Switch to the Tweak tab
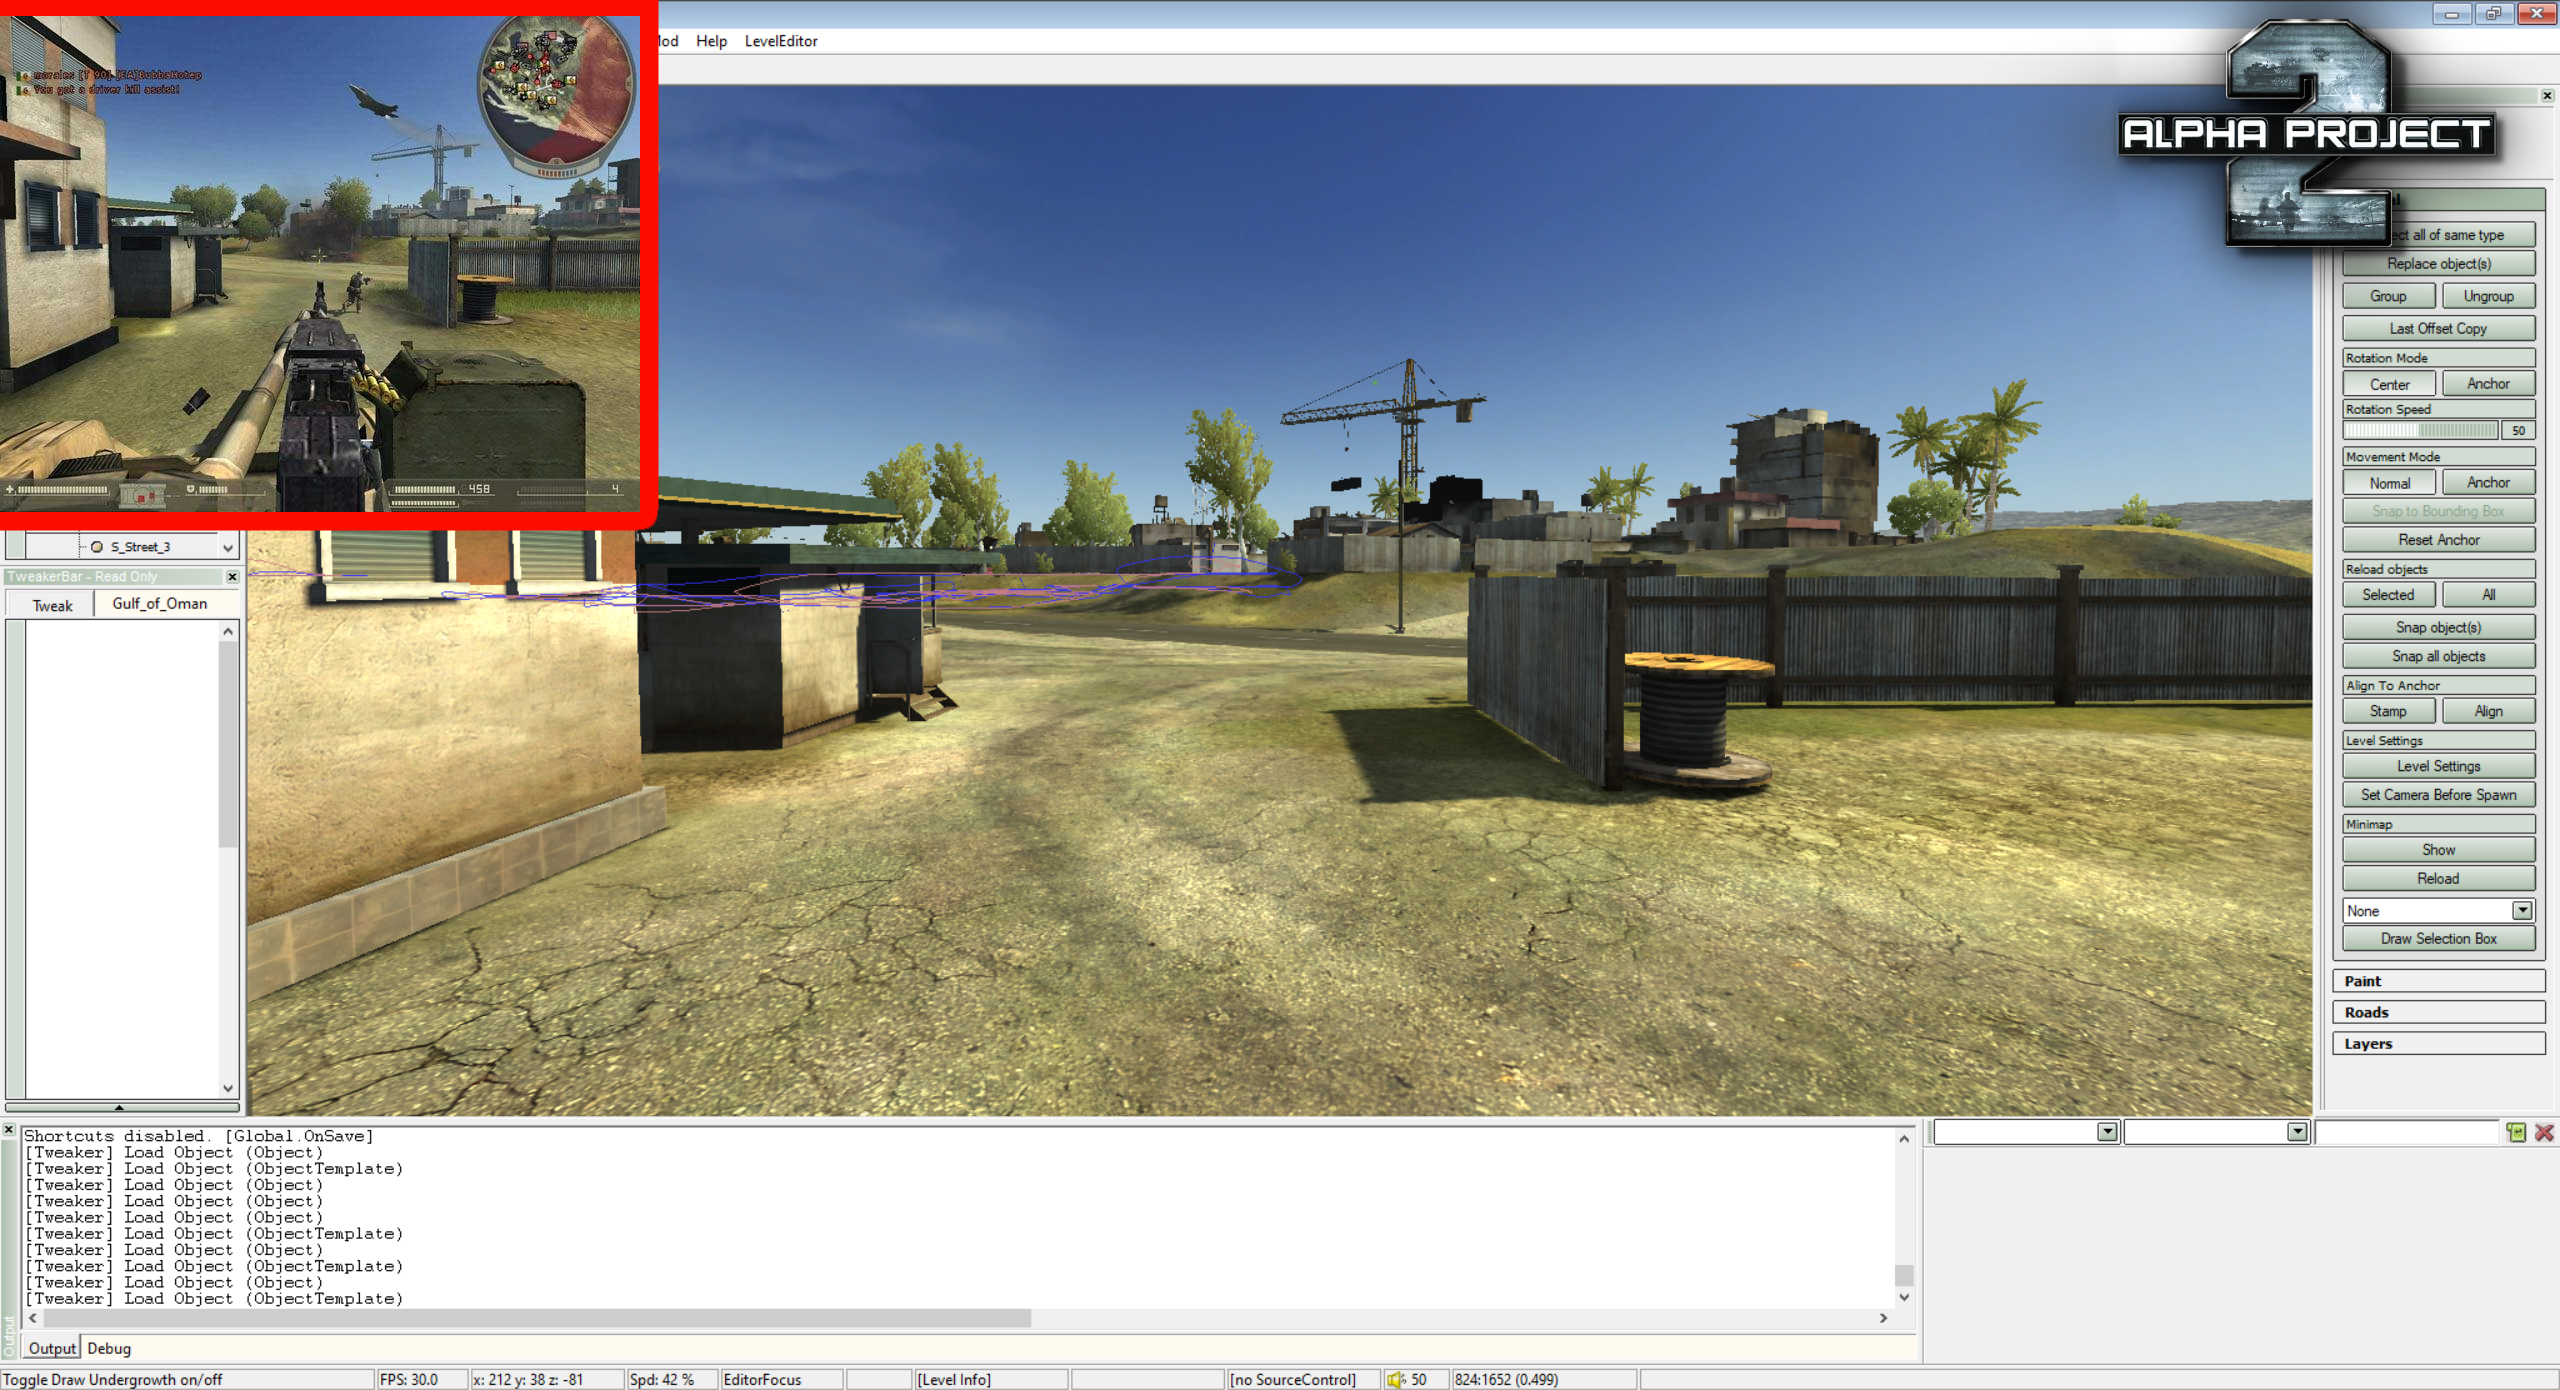2560x1390 pixels. pos(52,606)
